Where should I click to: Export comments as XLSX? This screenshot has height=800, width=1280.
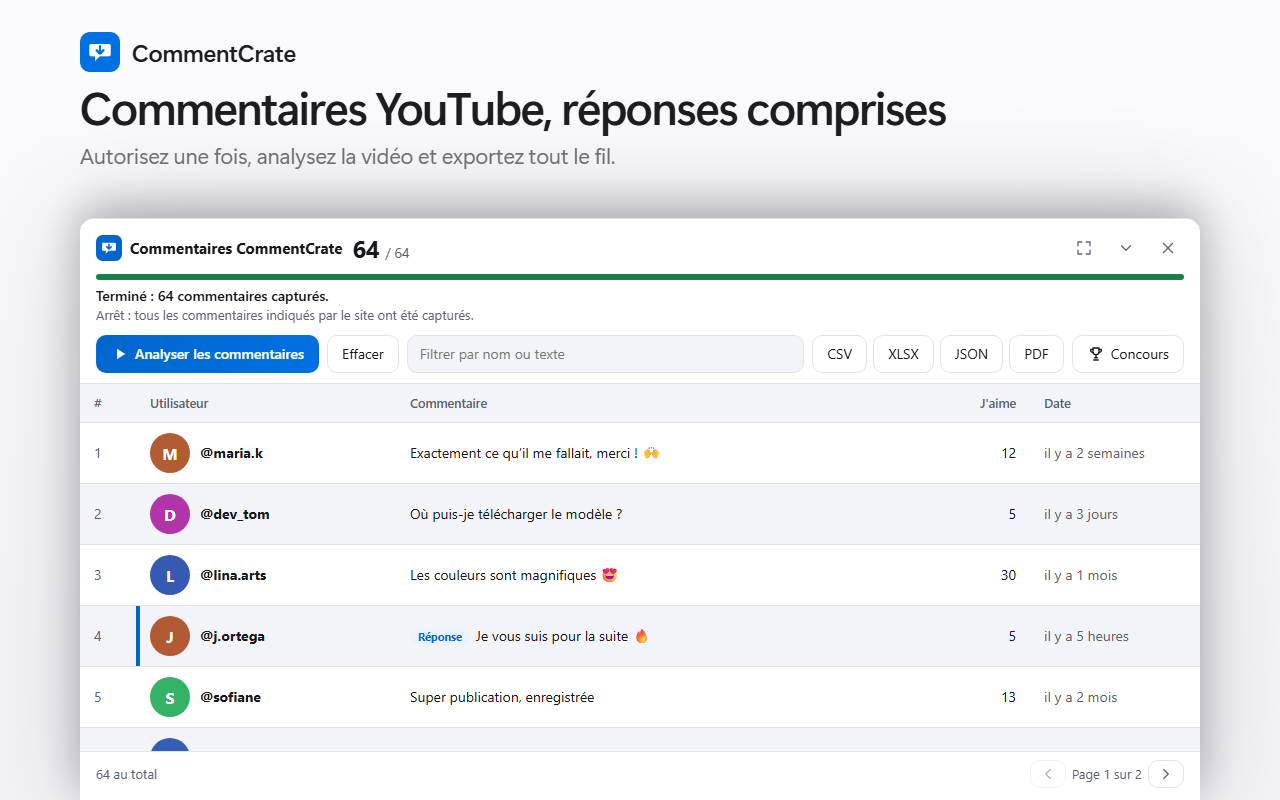point(903,354)
